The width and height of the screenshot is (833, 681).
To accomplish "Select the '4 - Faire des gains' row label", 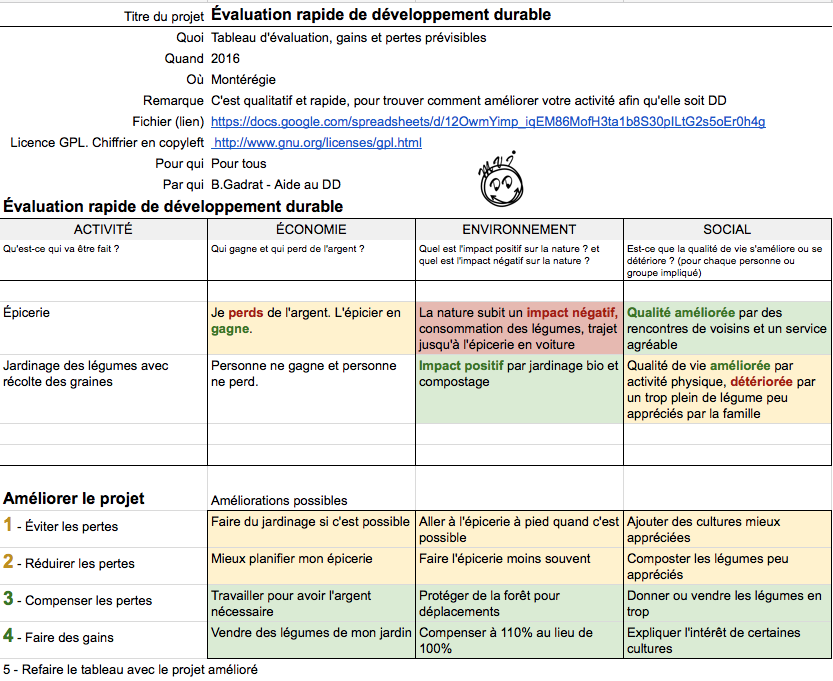I will (x=104, y=638).
